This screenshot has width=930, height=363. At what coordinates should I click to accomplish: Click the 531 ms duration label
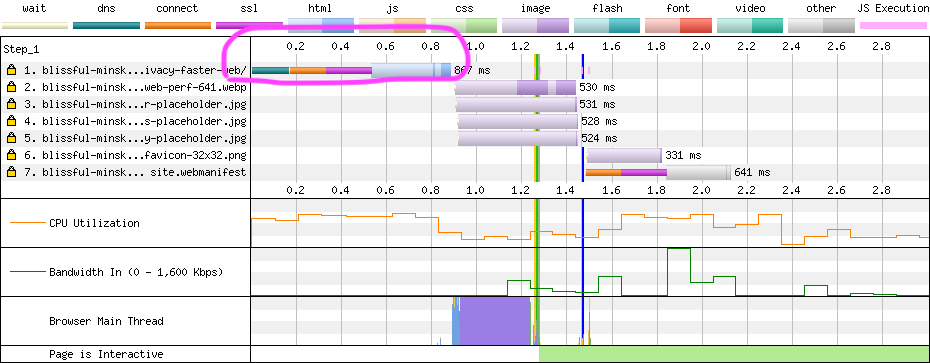click(x=598, y=104)
